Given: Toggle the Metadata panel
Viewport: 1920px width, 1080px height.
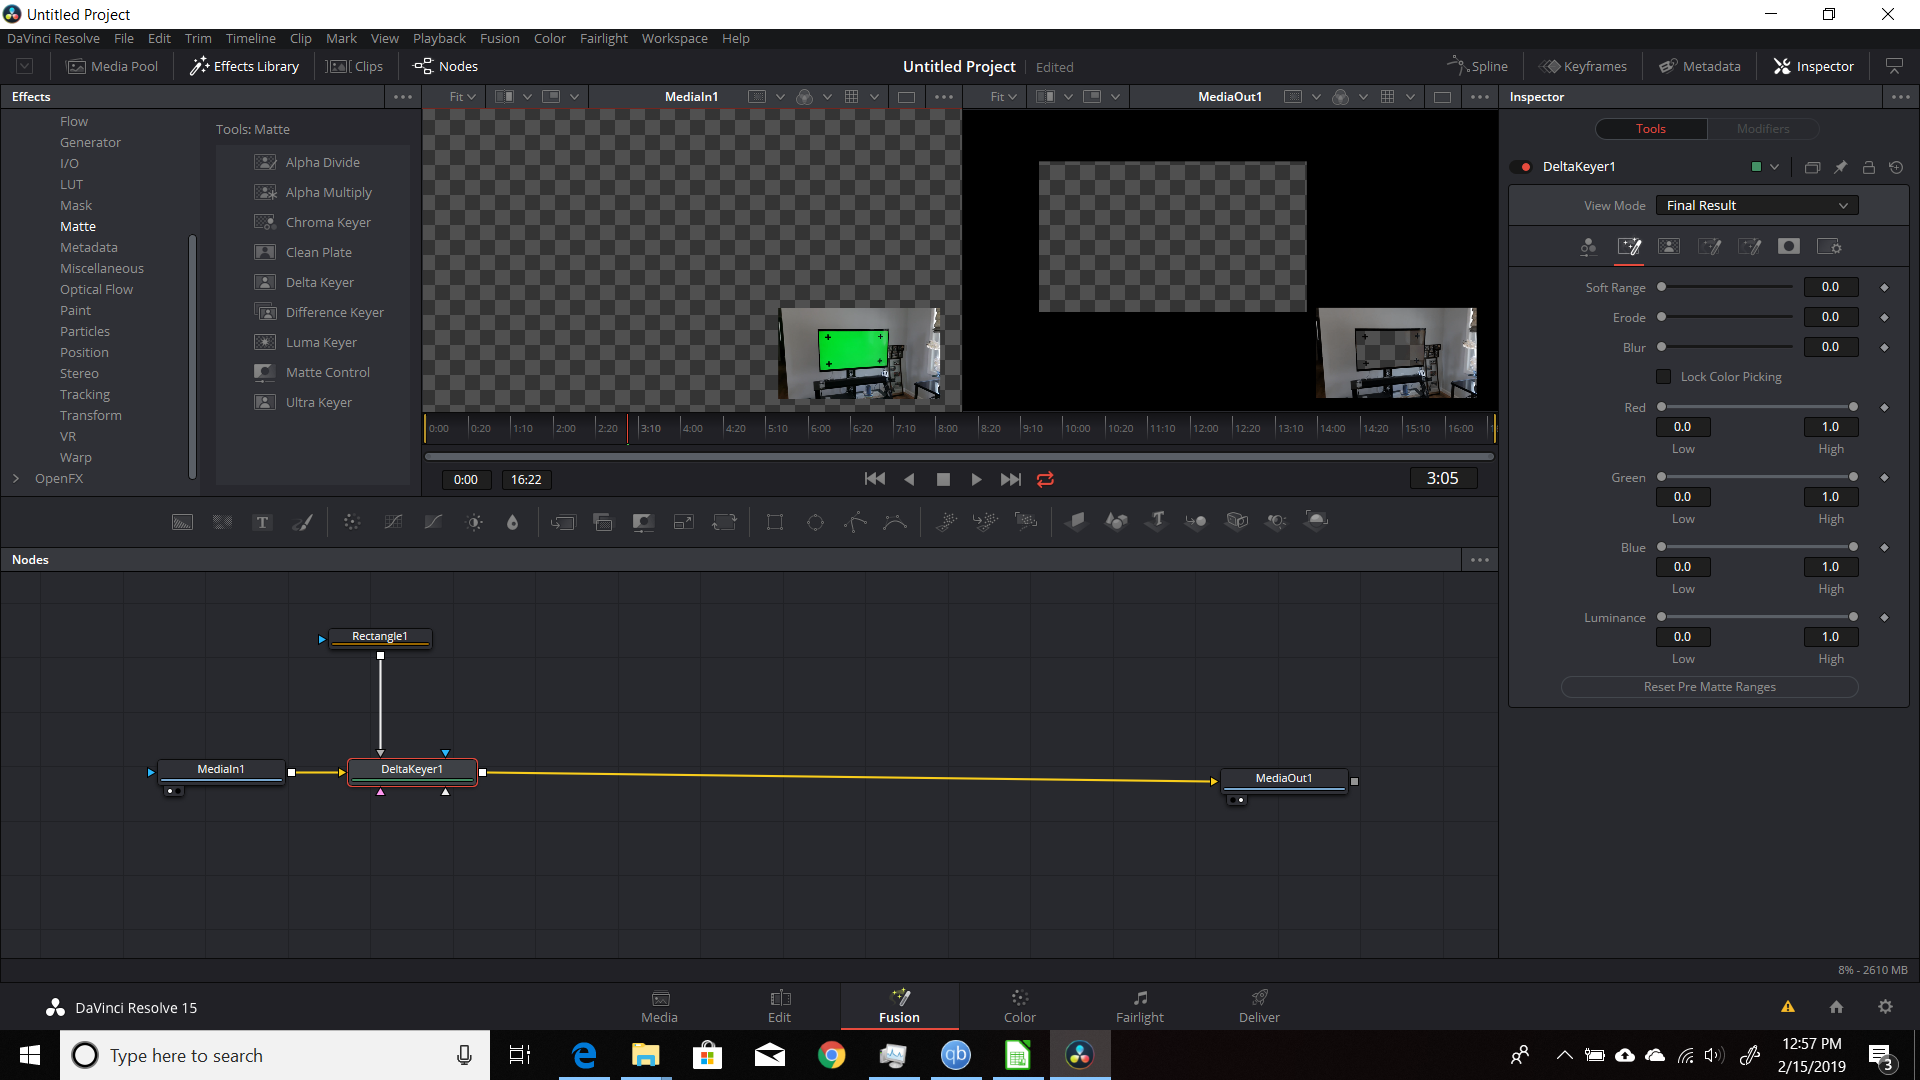Looking at the screenshot, I should 1700,66.
